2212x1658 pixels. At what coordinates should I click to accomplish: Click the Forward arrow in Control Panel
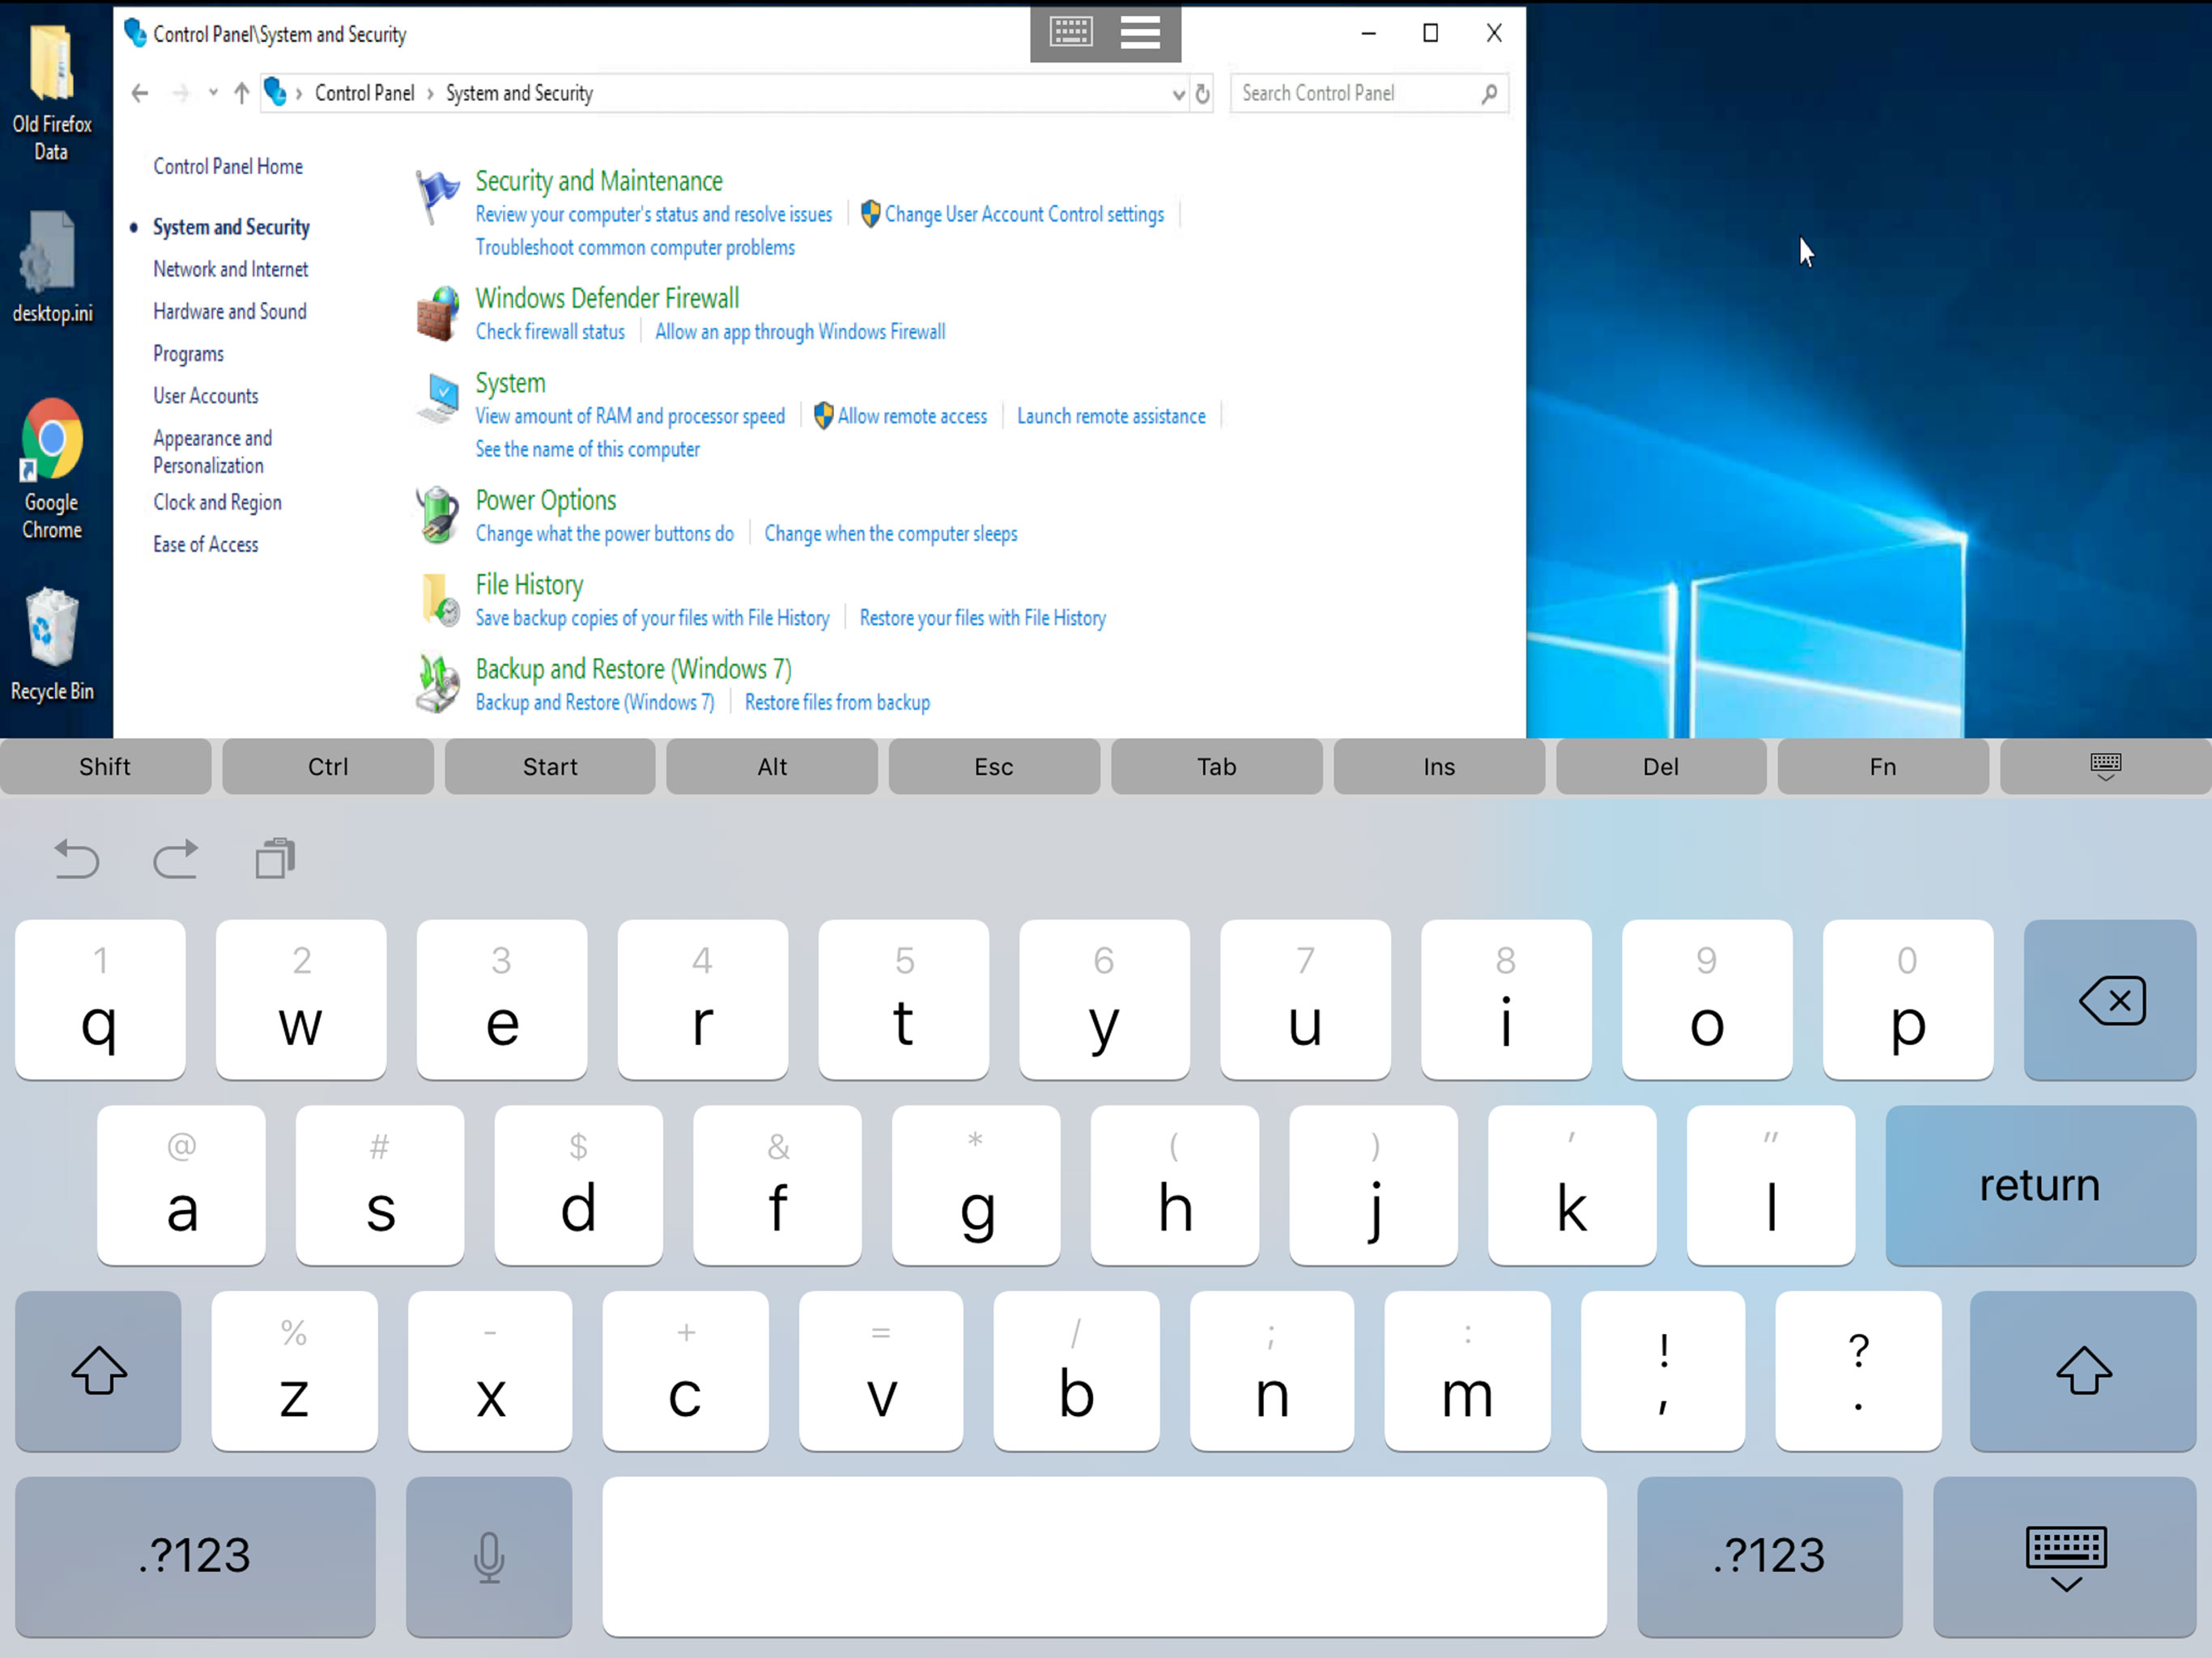[181, 94]
